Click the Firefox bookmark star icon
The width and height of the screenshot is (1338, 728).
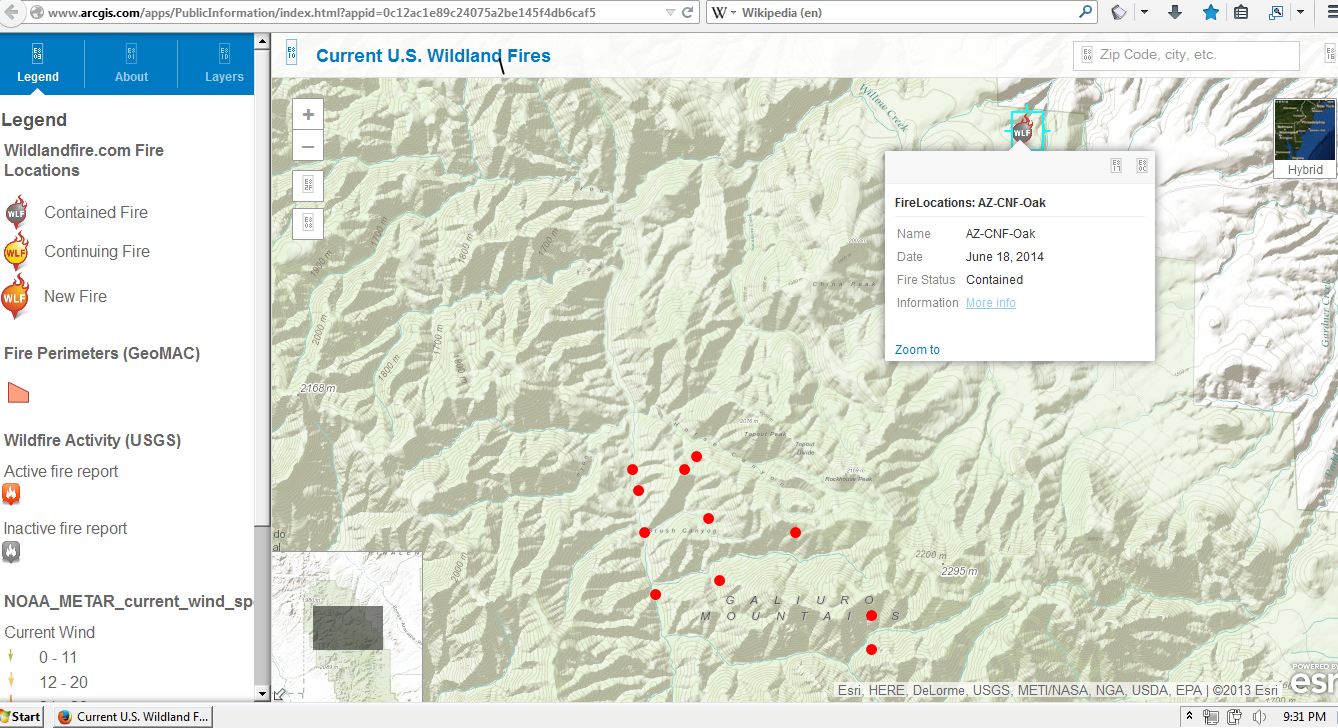[x=1211, y=13]
